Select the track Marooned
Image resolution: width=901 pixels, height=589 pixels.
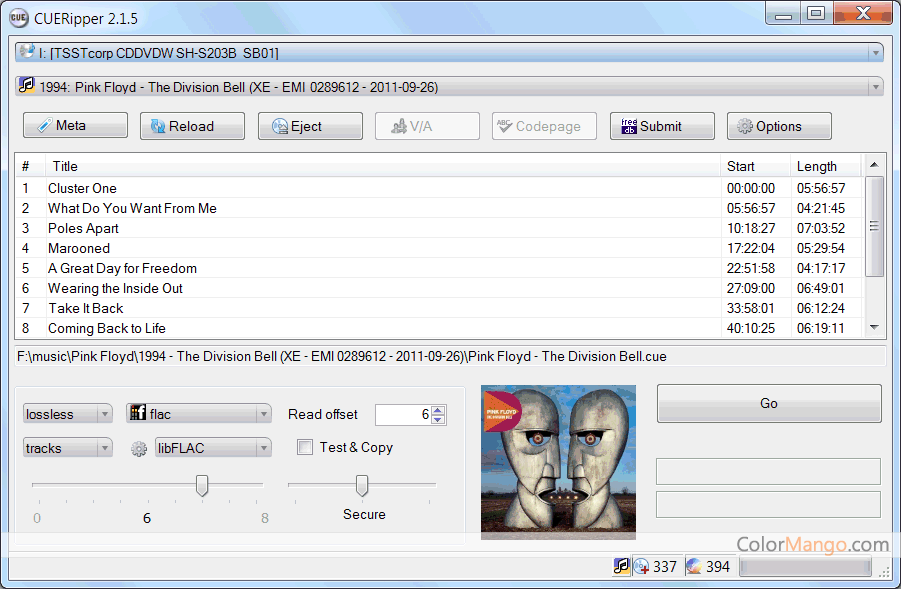point(79,248)
